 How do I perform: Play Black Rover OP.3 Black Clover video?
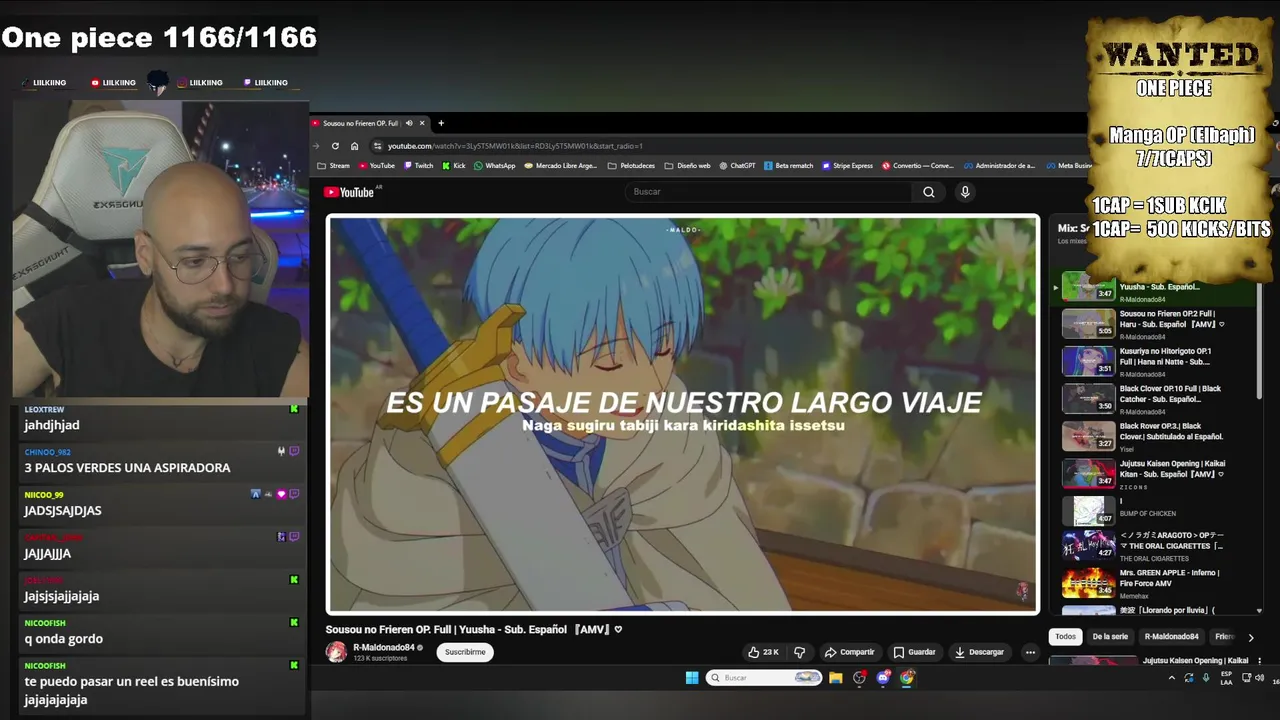[1088, 436]
